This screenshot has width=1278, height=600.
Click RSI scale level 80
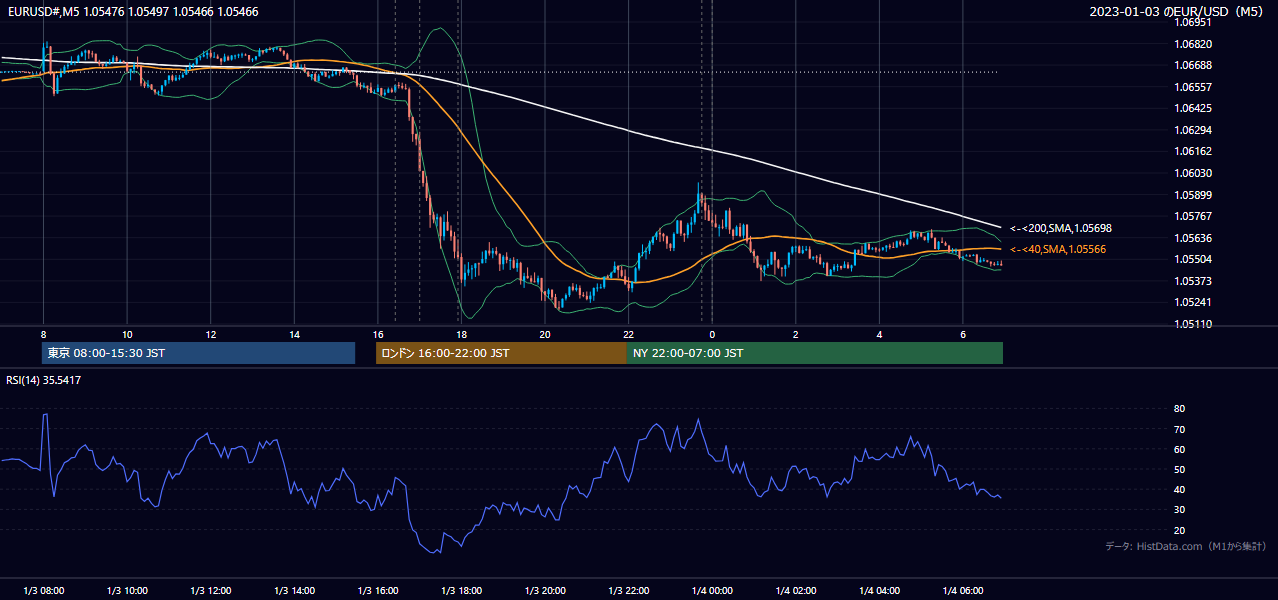[1179, 409]
